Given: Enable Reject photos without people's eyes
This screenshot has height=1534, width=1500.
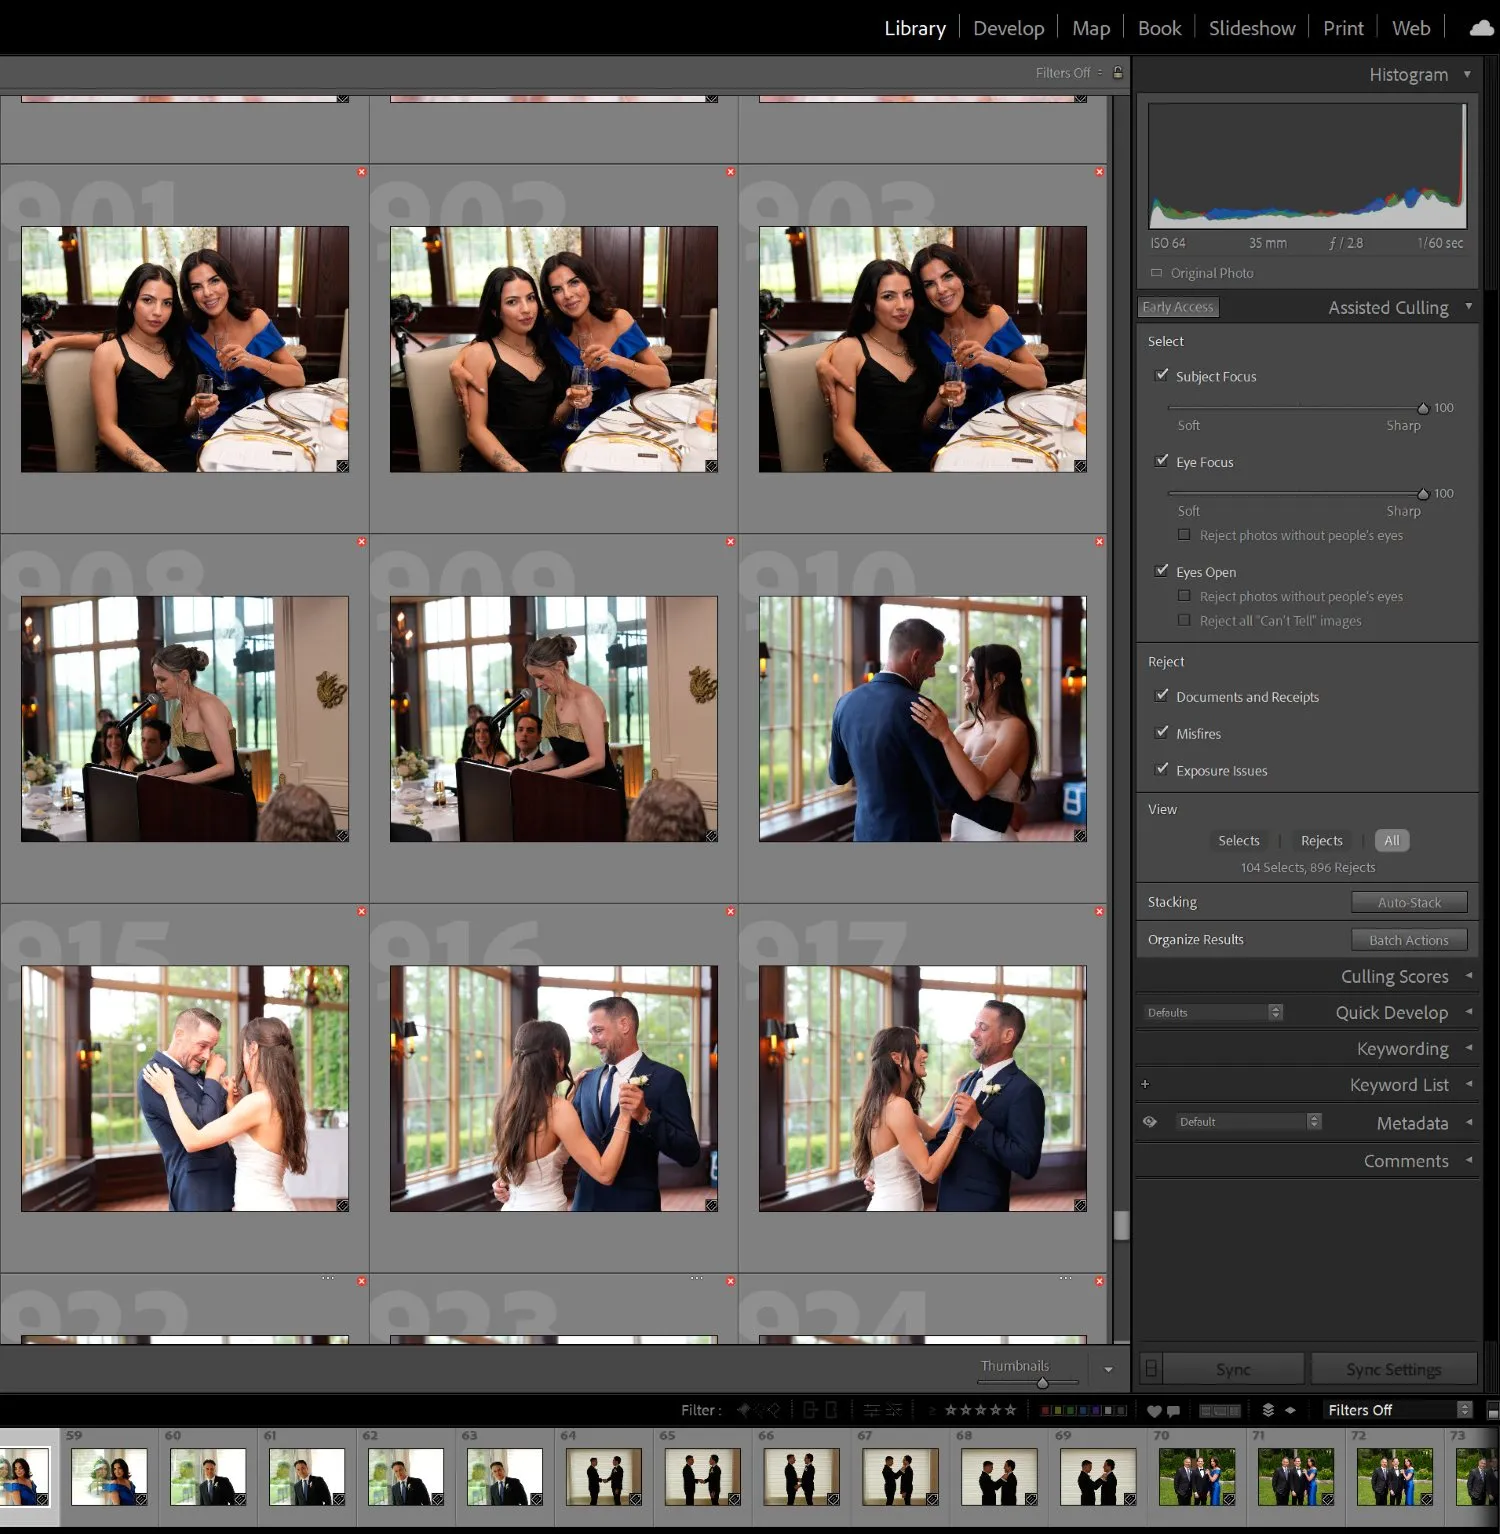Looking at the screenshot, I should (x=1184, y=536).
